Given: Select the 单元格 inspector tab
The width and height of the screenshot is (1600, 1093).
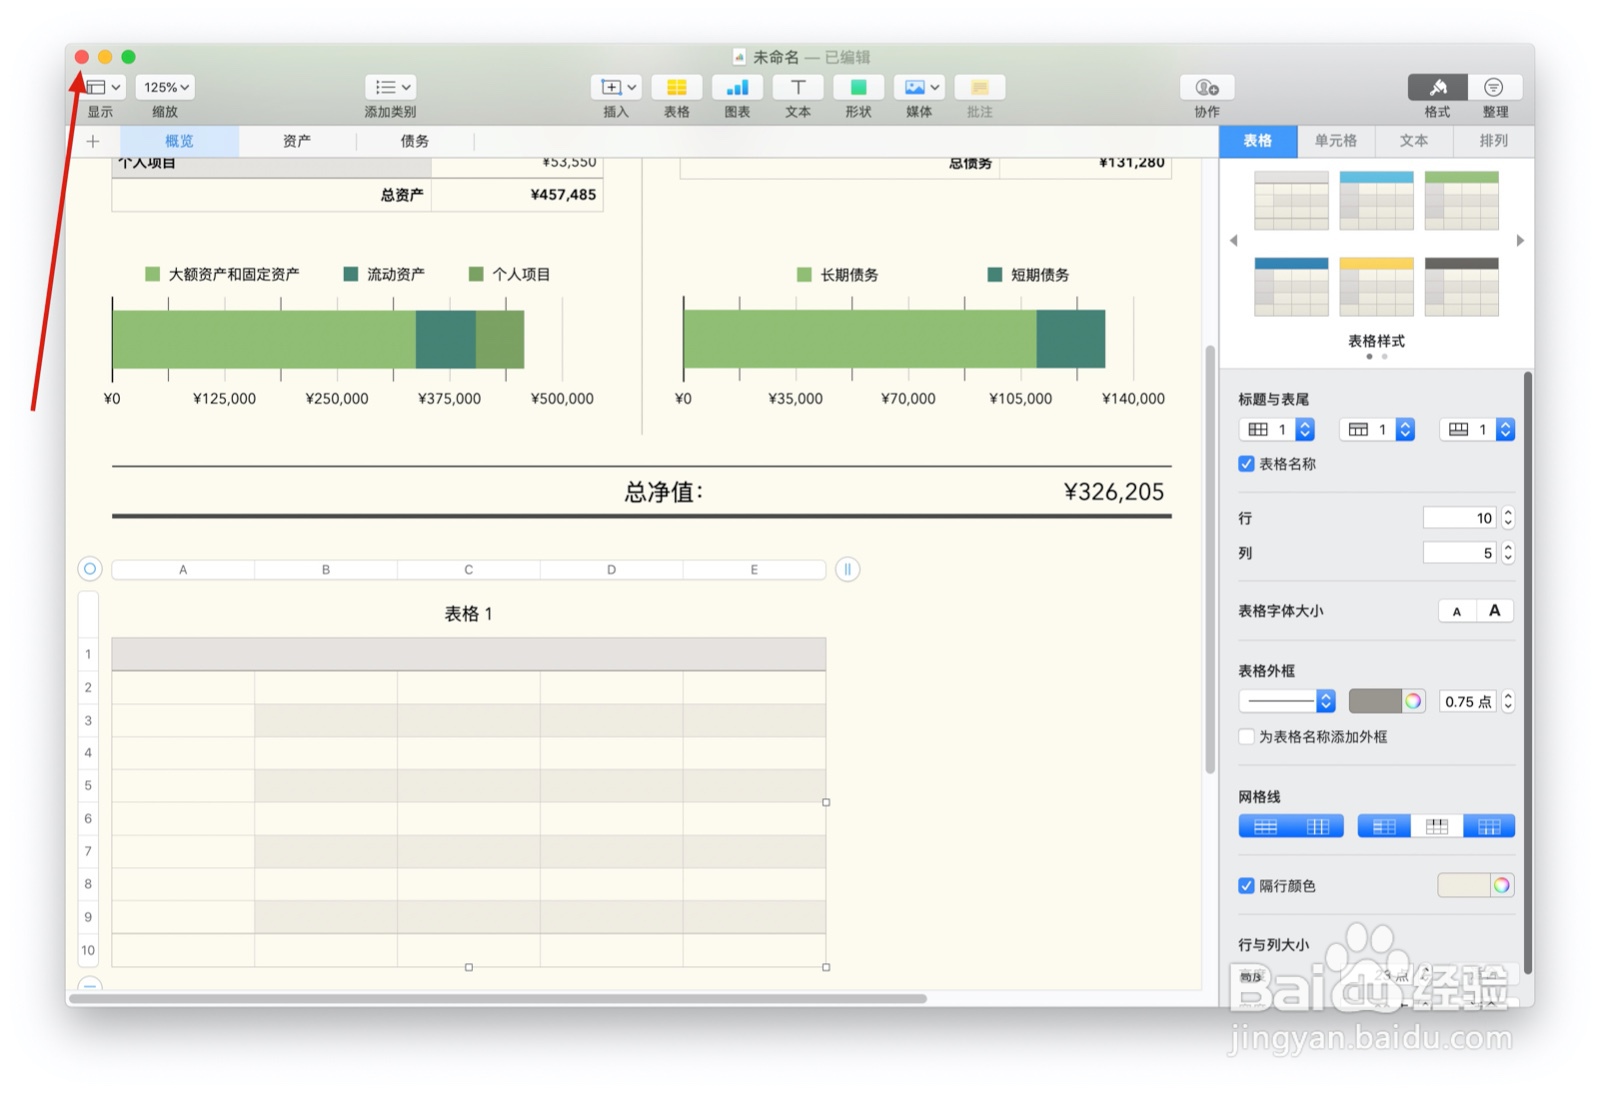Looking at the screenshot, I should (x=1336, y=141).
